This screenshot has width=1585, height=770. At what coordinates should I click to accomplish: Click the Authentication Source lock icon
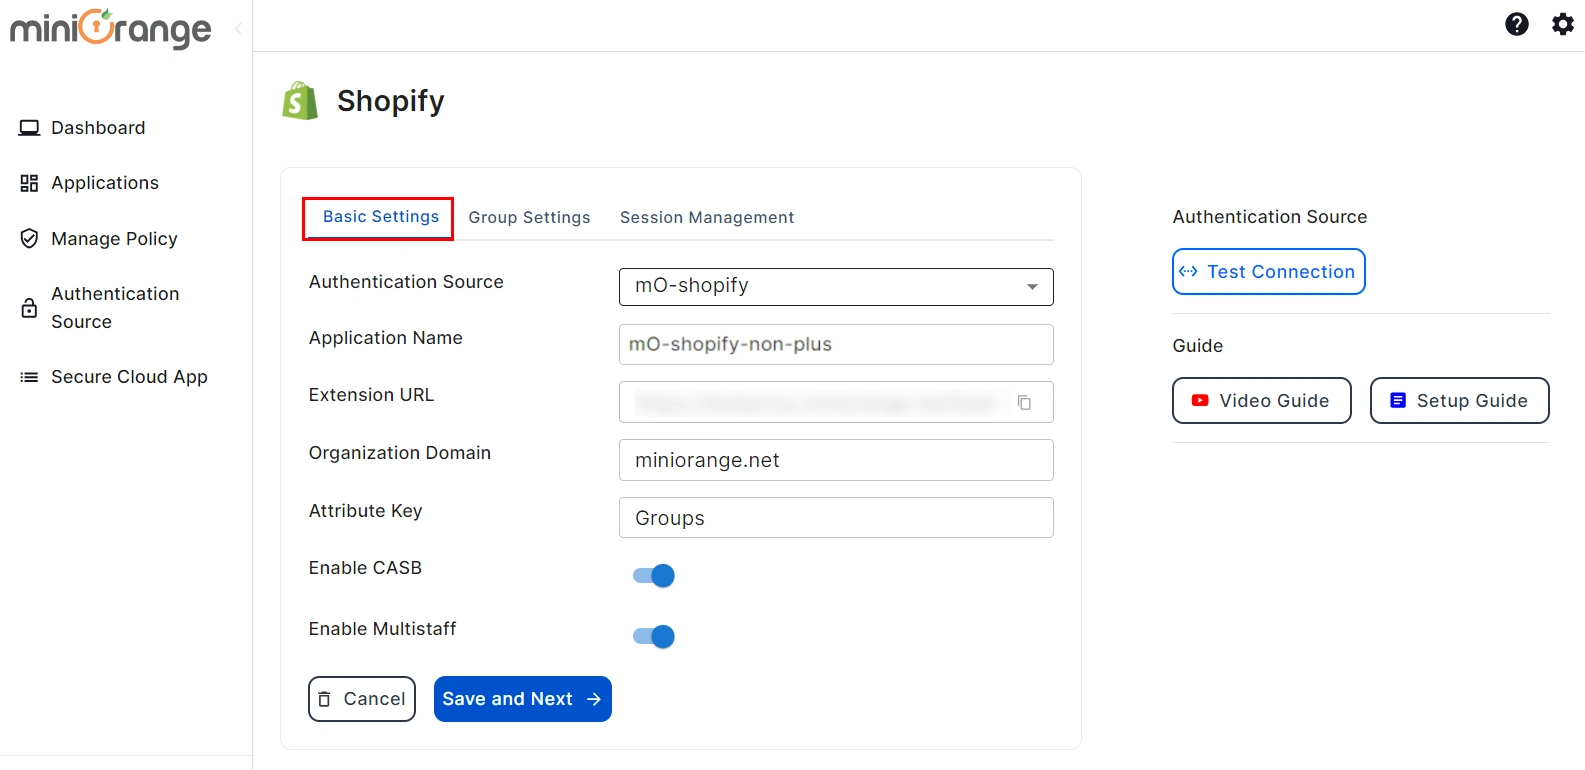[x=30, y=308]
